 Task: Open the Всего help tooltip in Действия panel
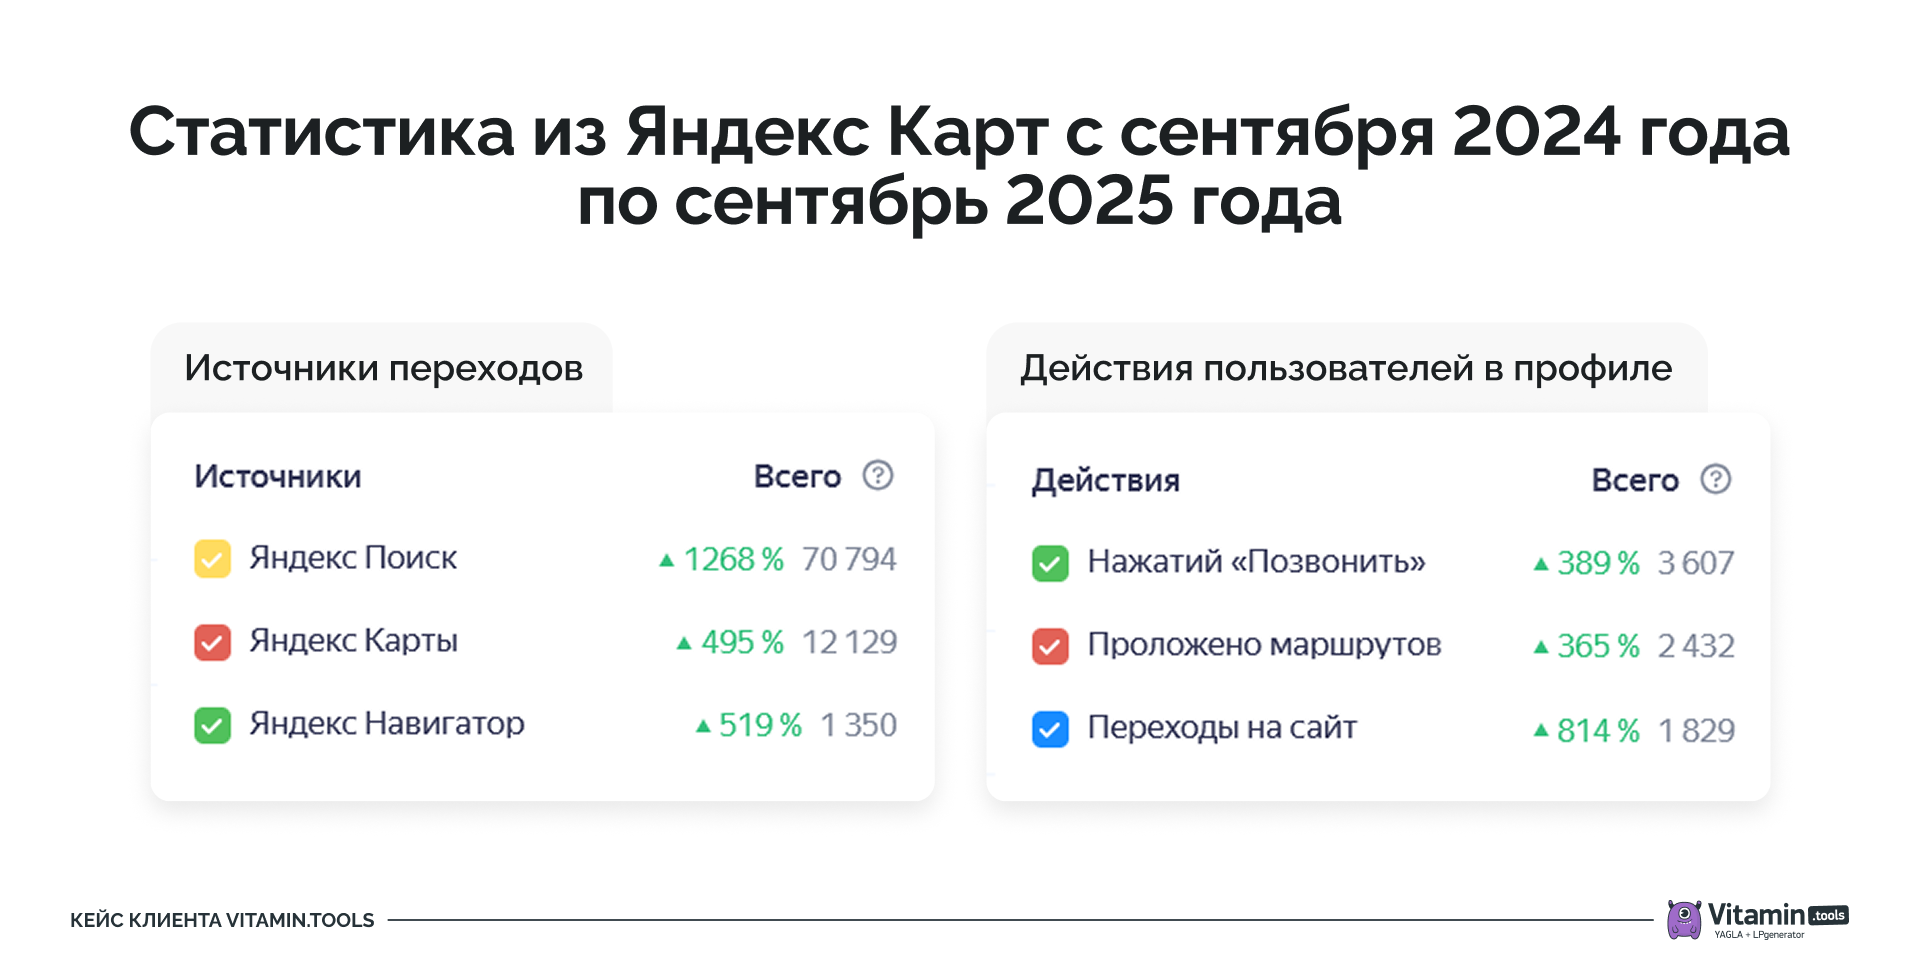[x=1715, y=479]
